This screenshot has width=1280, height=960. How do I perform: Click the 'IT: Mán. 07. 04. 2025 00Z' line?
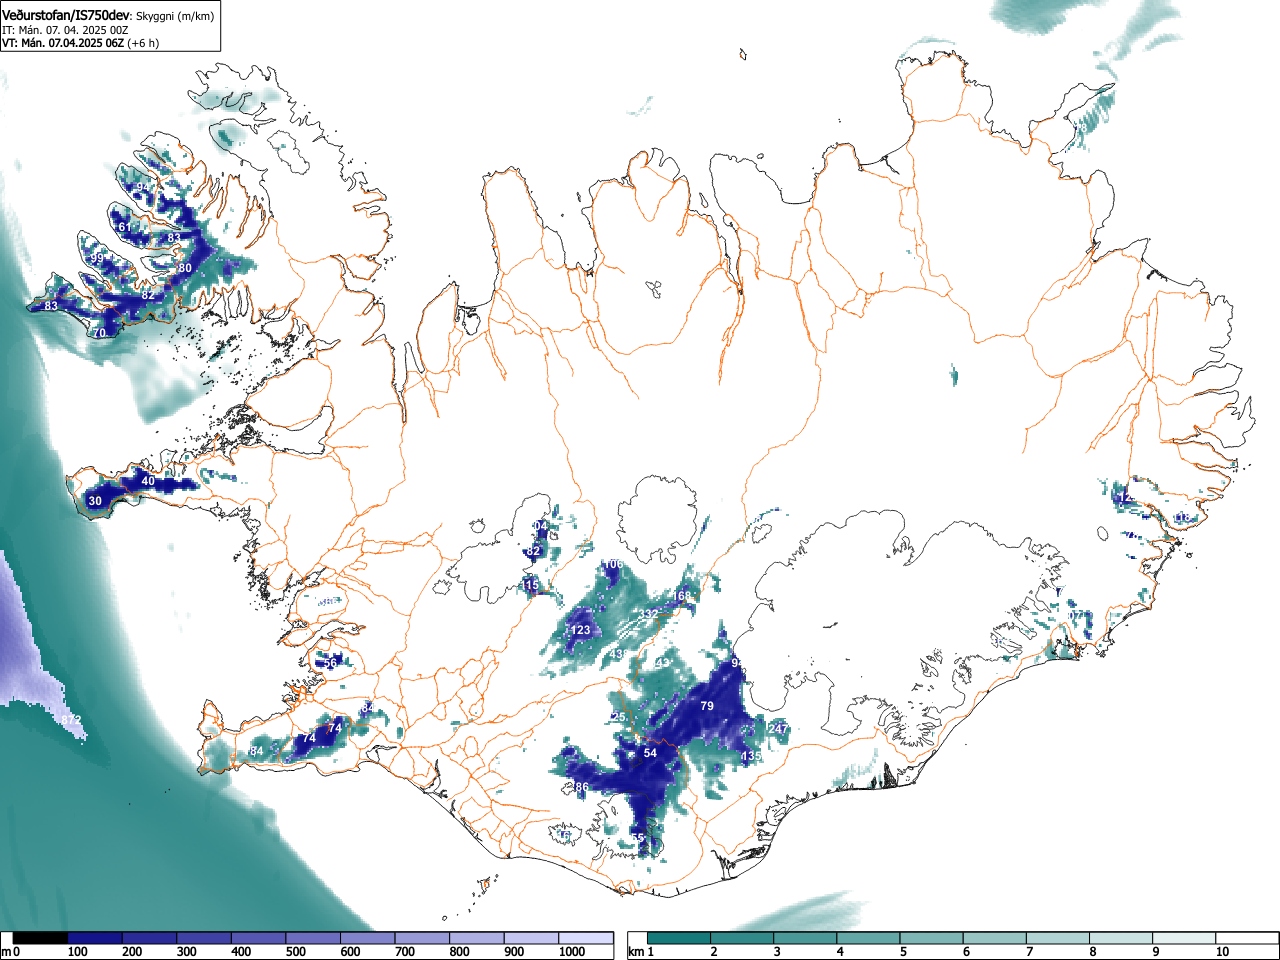(65, 30)
